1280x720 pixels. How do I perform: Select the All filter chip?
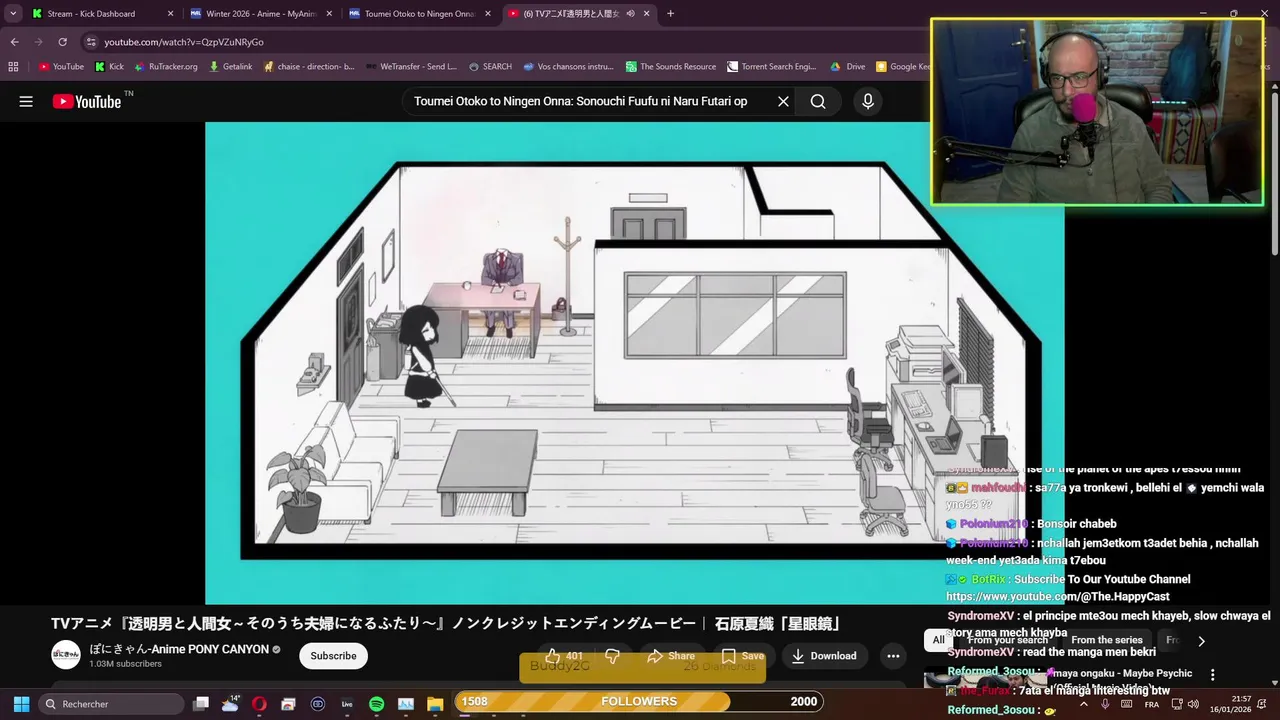click(938, 640)
